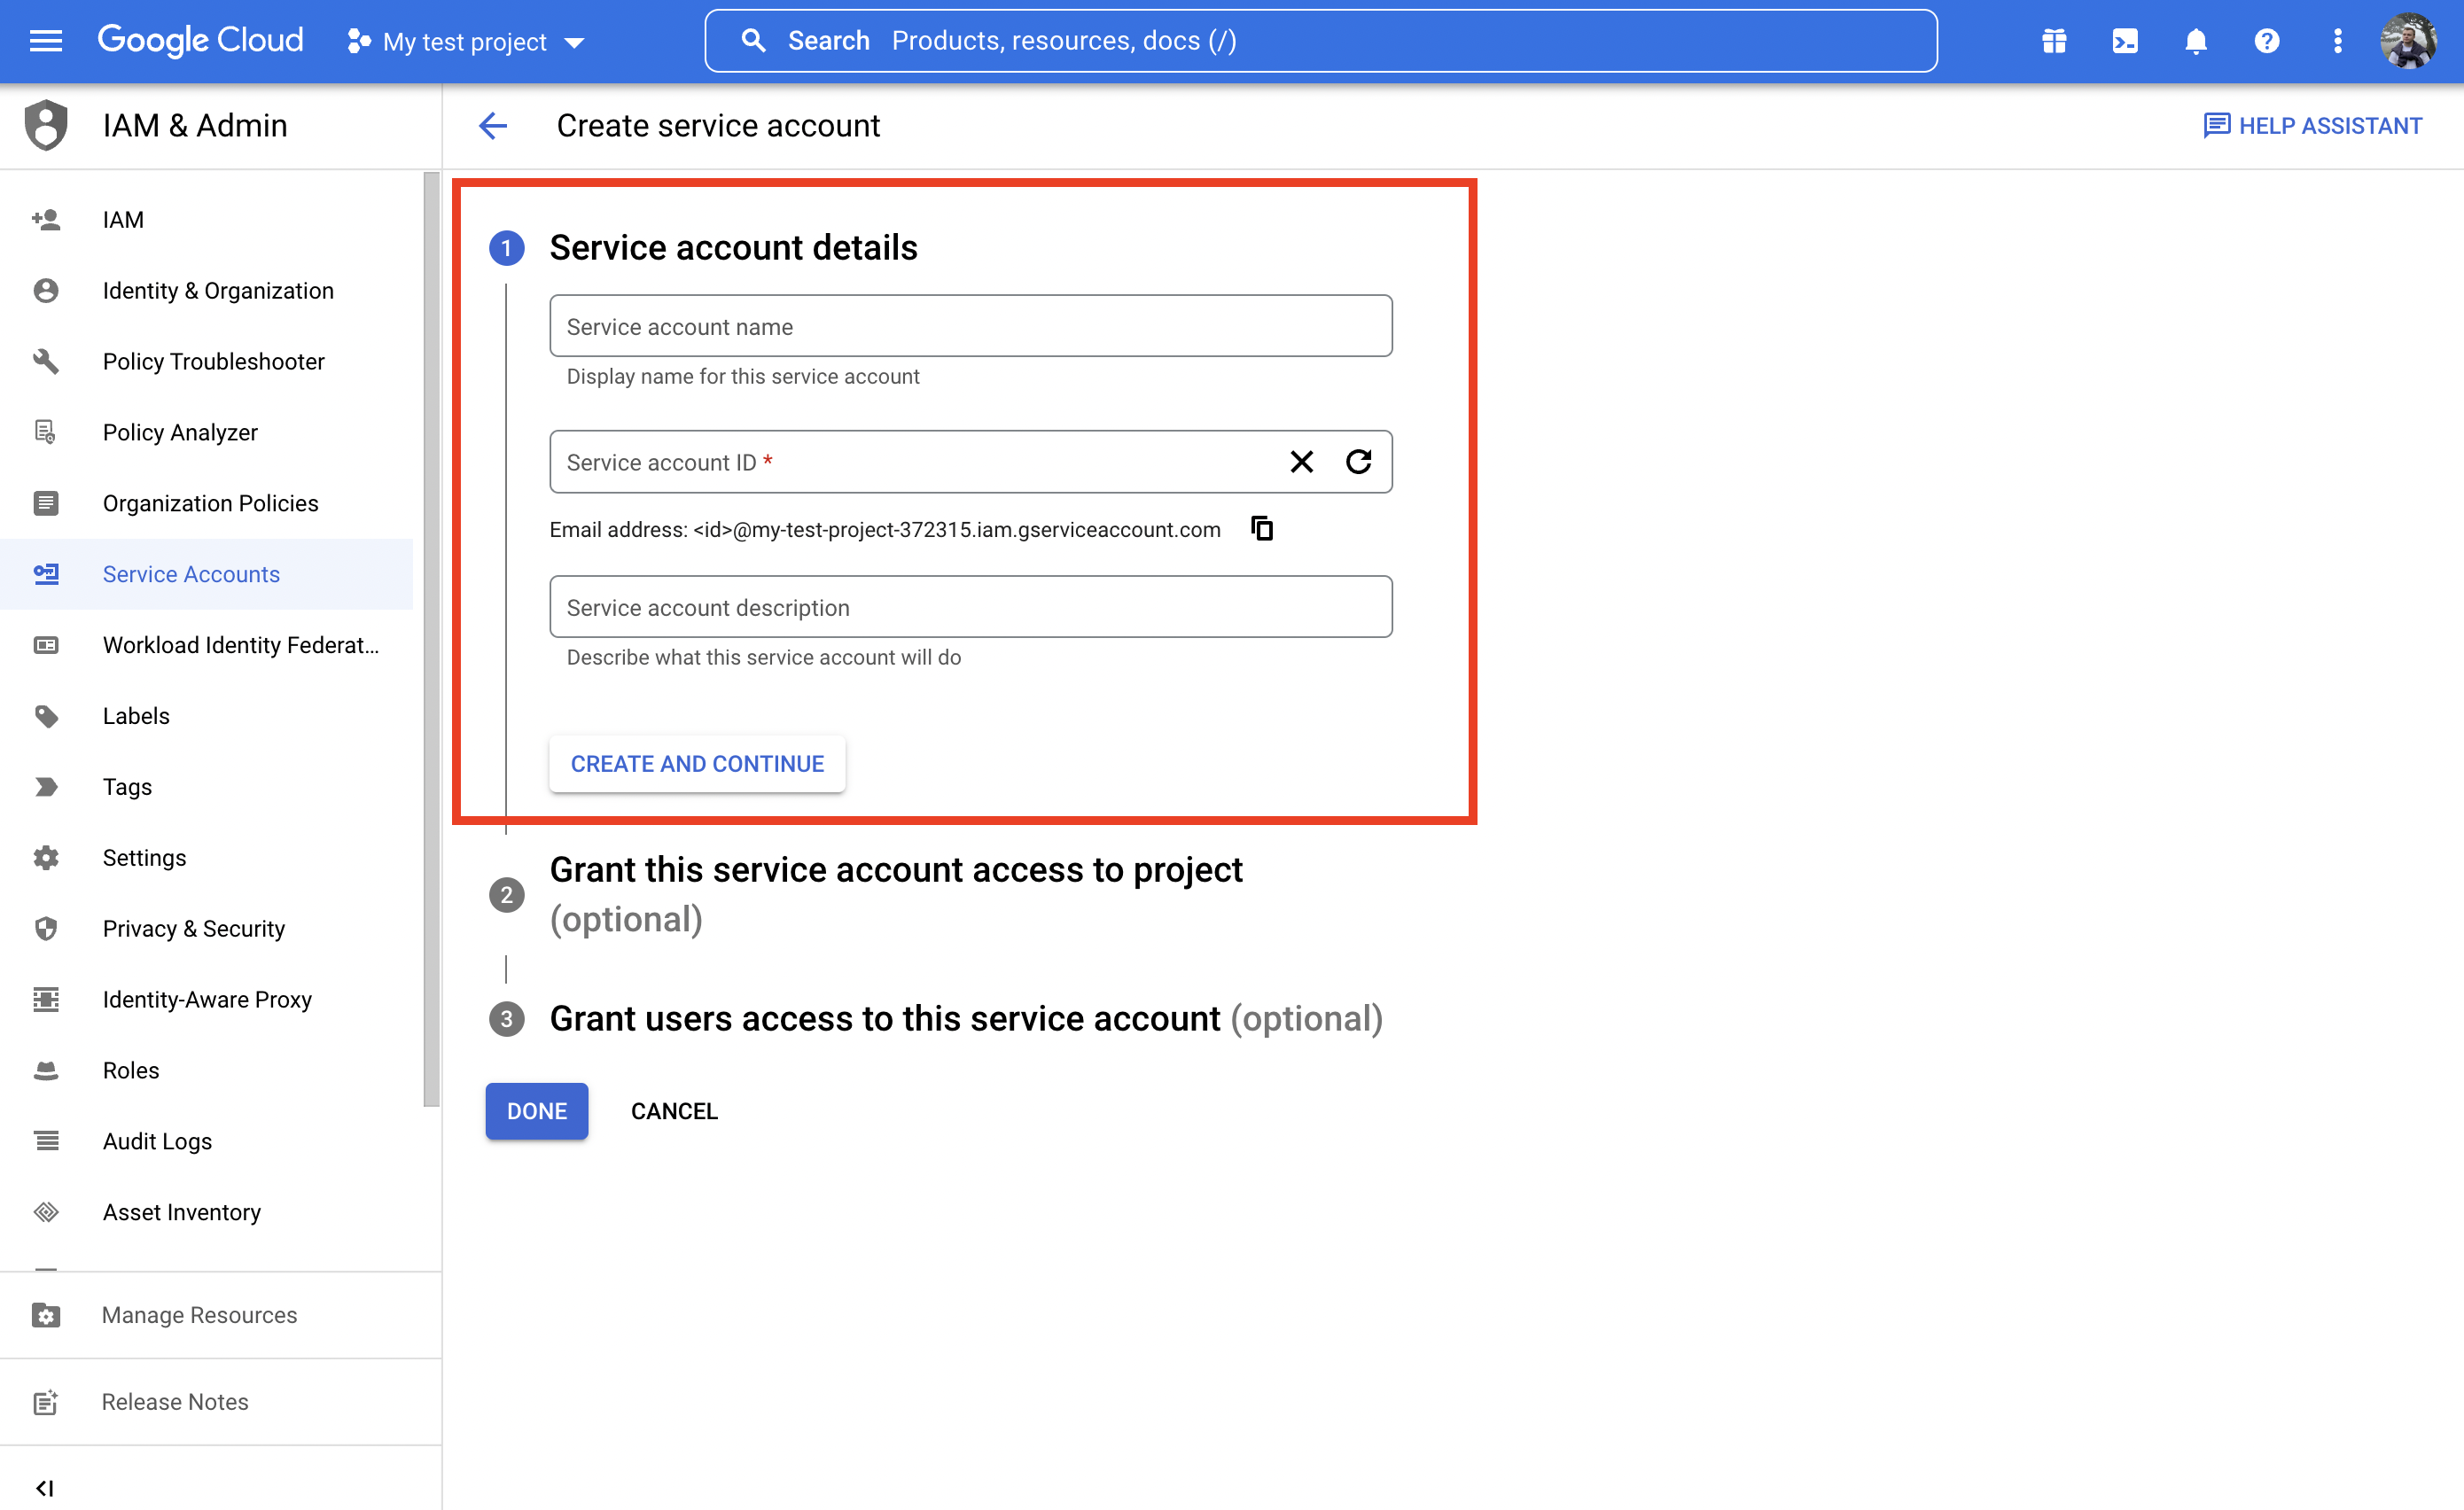This screenshot has width=2464, height=1510.
Task: Clear the Service account ID field
Action: tap(1301, 462)
